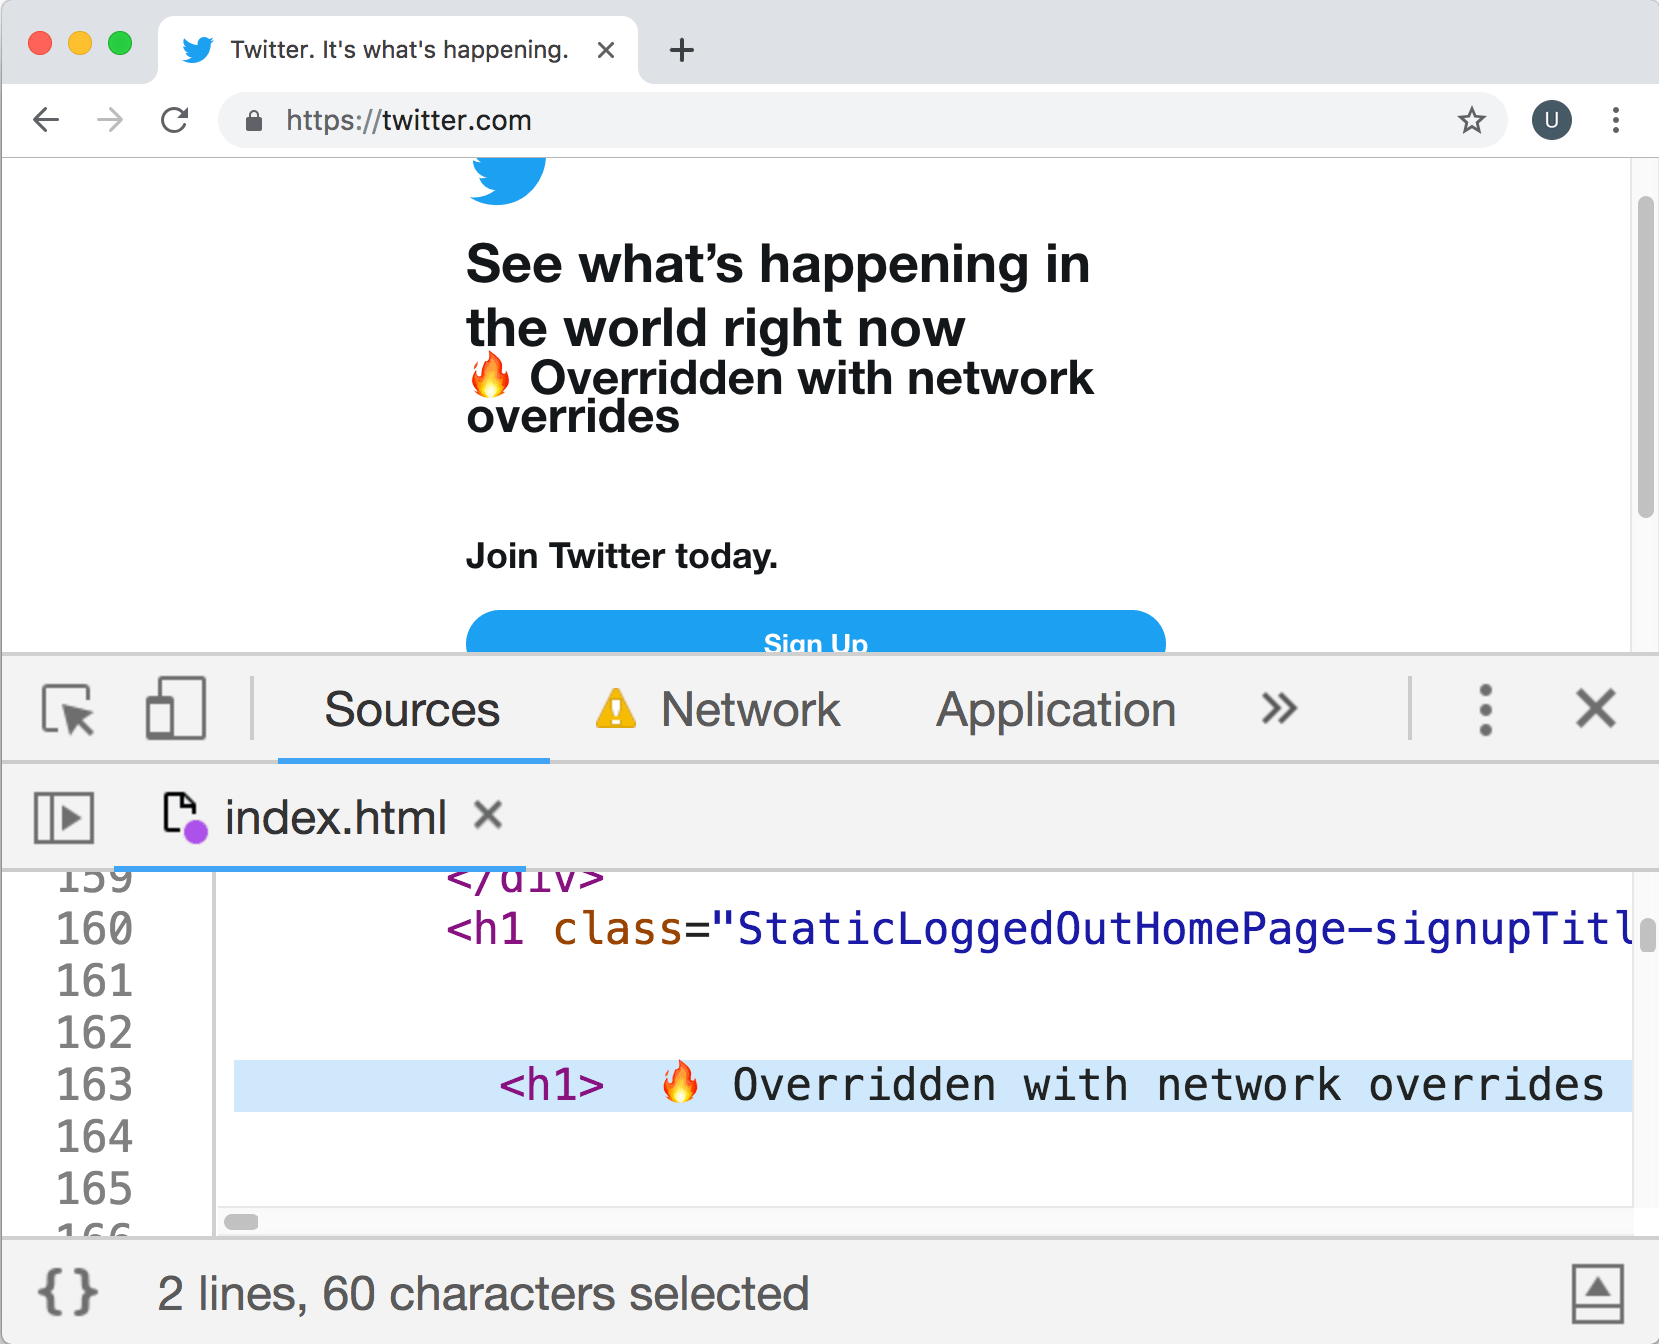1659x1344 pixels.
Task: Click the fire emoji in the code
Action: (x=680, y=1083)
